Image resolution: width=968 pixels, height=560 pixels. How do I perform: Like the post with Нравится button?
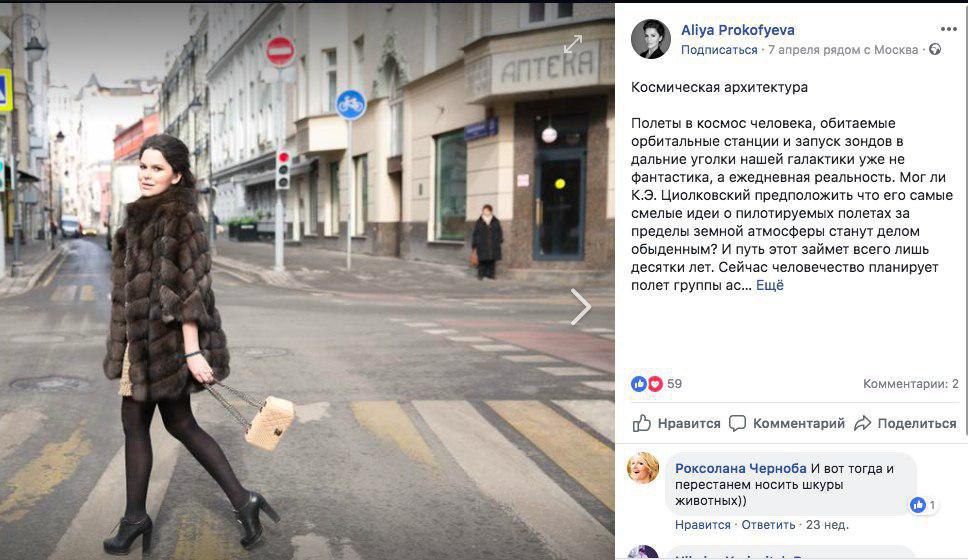pos(676,424)
